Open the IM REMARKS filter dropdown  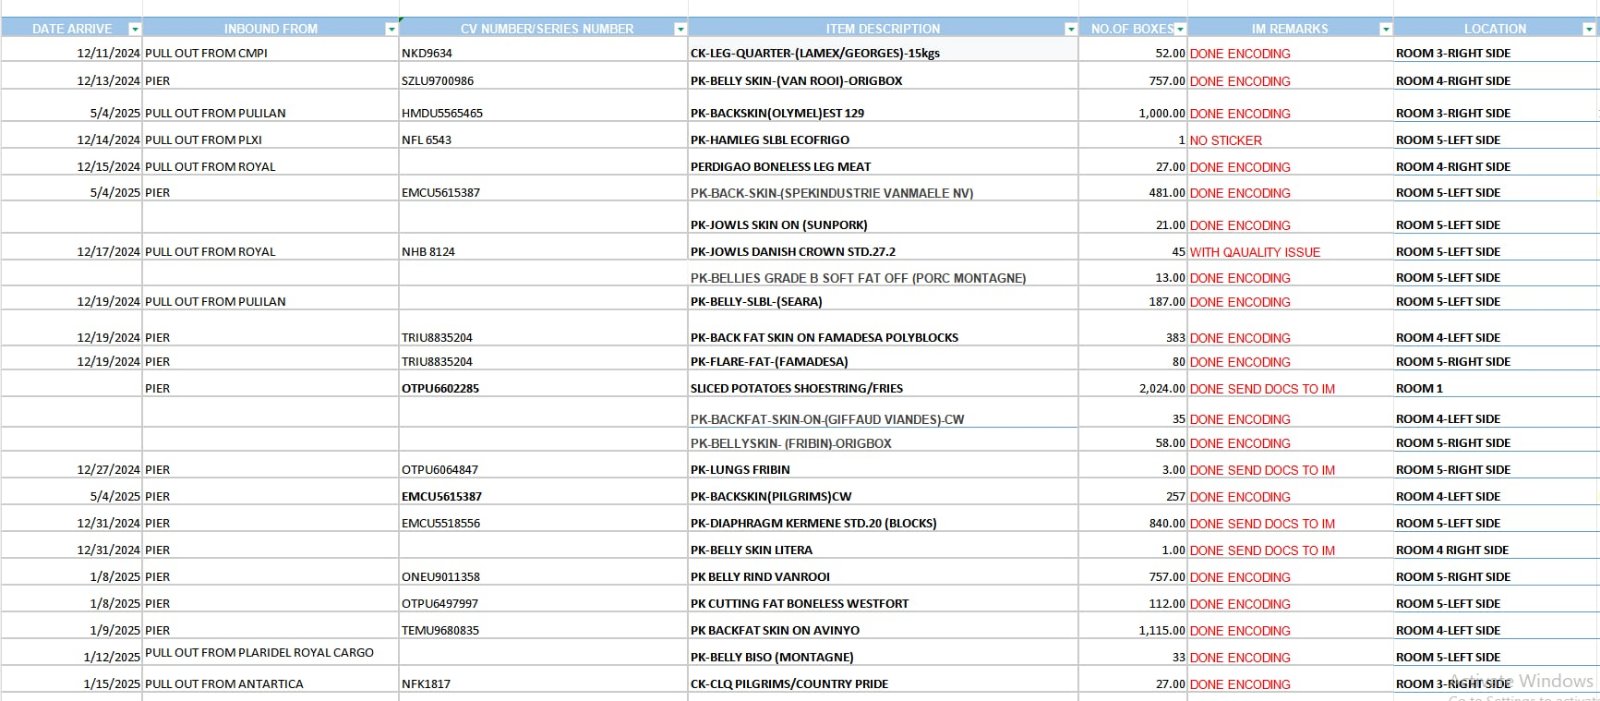pos(1385,29)
